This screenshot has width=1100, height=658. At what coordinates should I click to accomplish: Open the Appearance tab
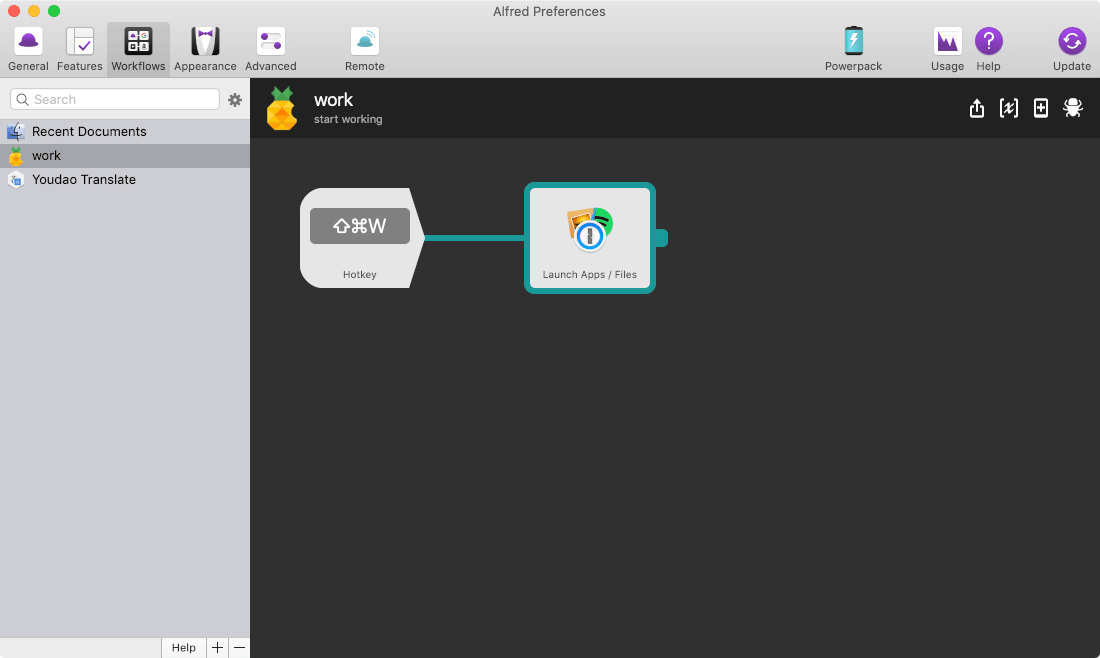click(x=205, y=49)
